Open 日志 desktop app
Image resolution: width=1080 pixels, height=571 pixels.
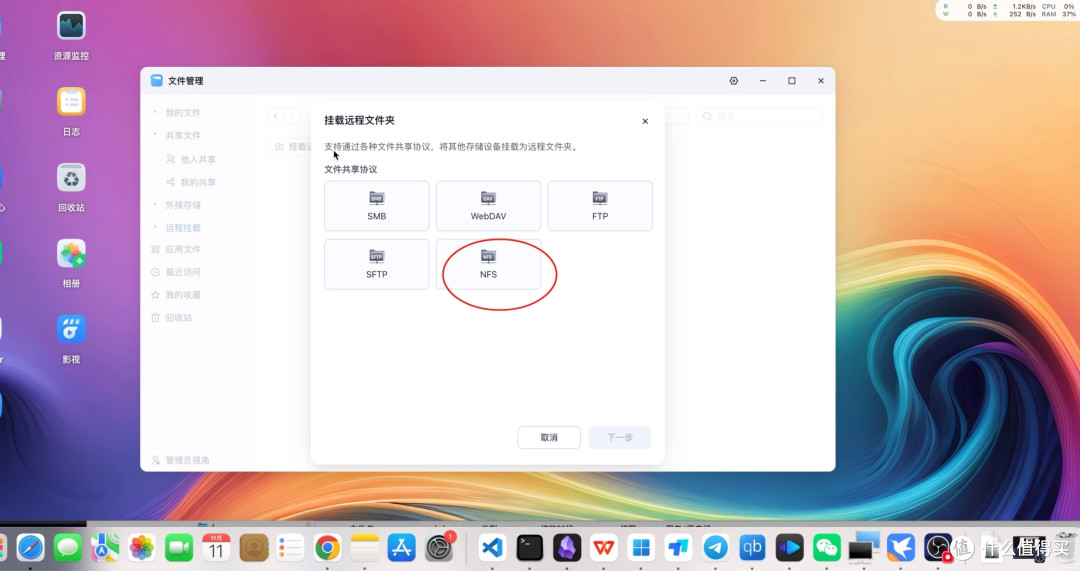71,112
